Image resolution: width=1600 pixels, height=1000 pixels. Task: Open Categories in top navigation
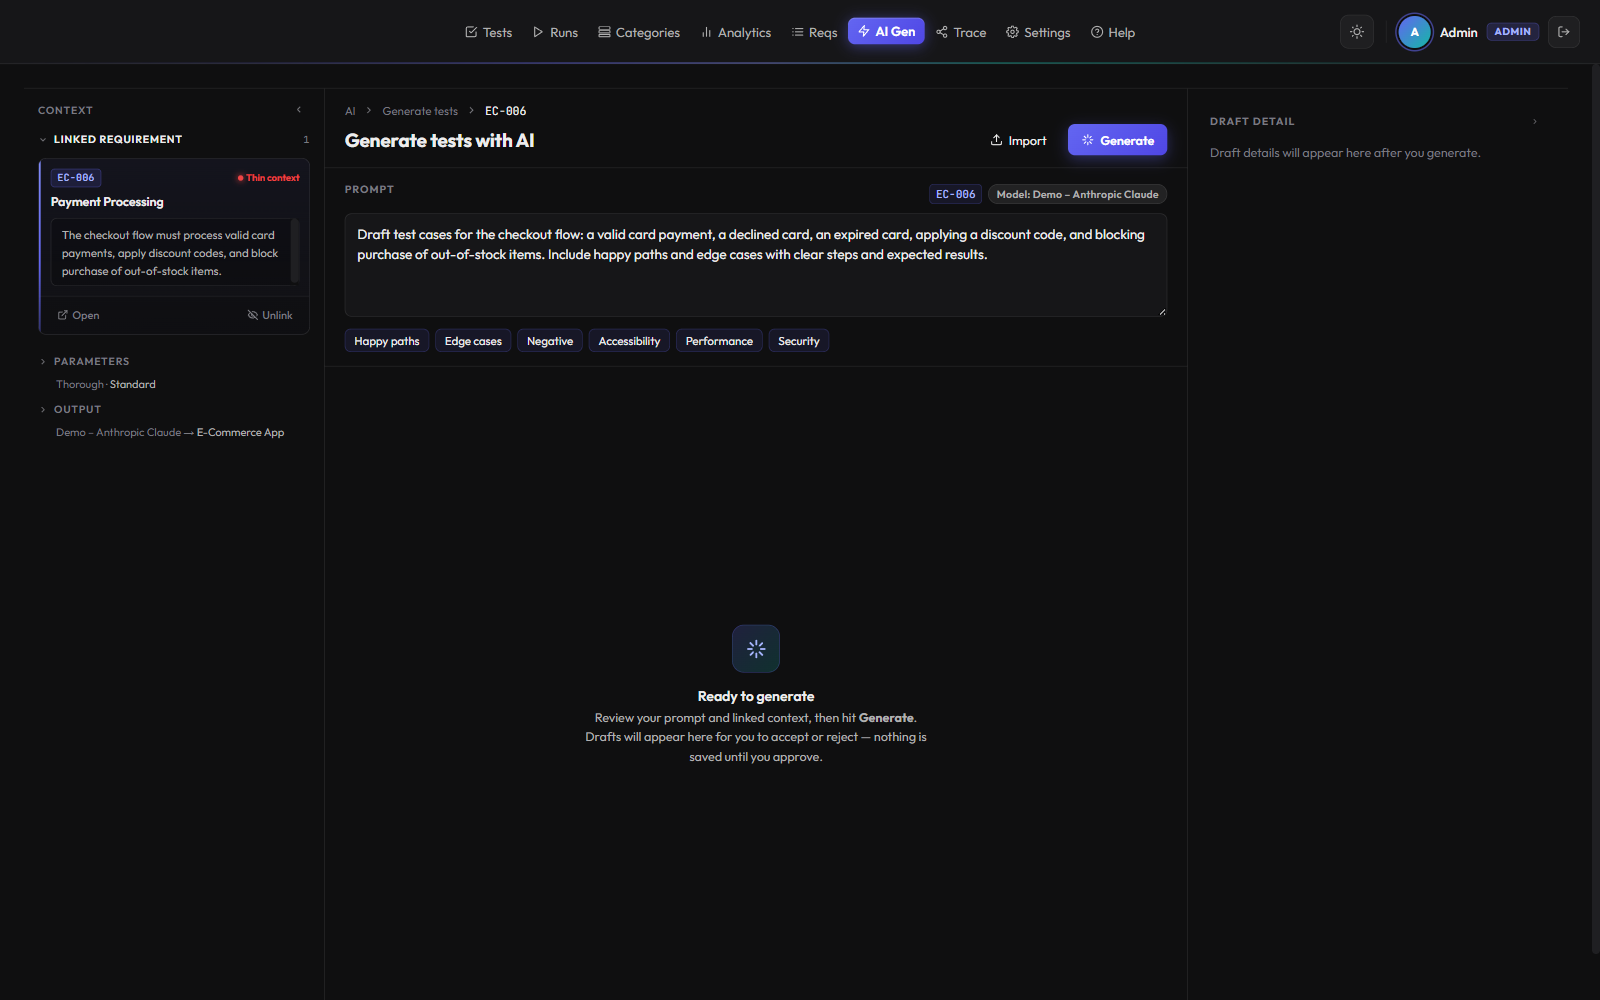[639, 32]
